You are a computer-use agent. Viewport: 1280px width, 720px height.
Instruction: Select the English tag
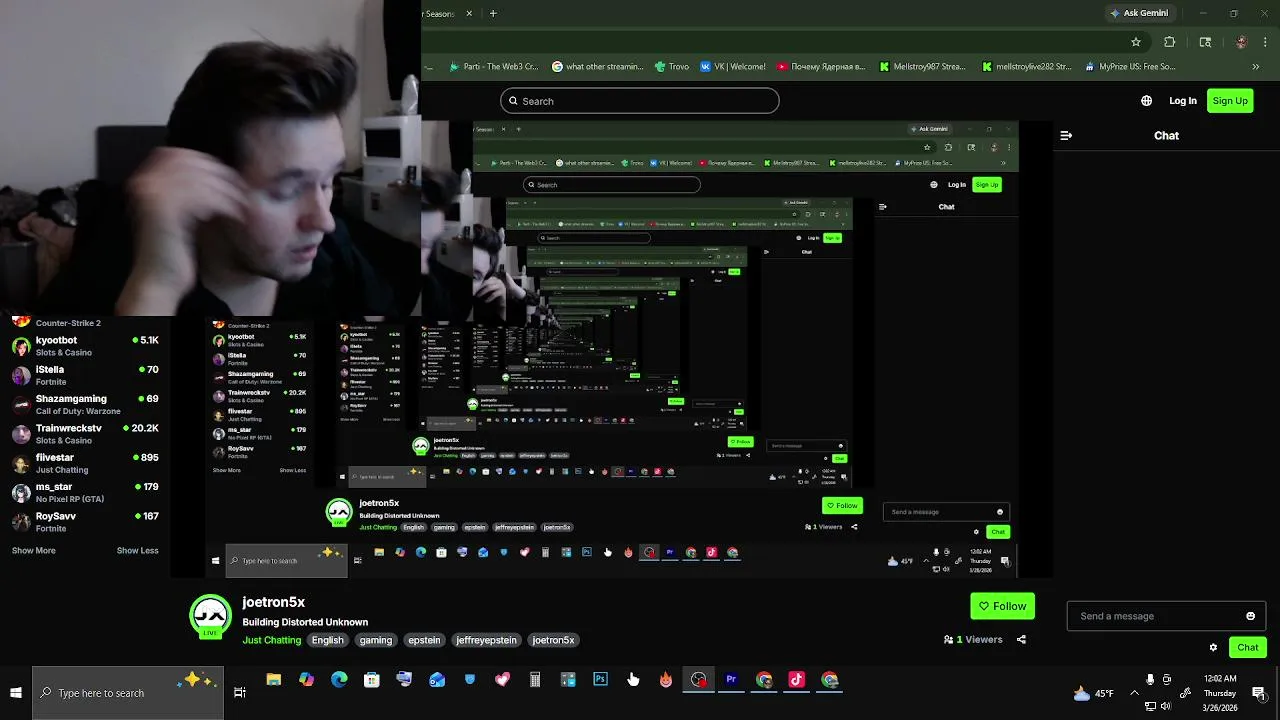tap(327, 640)
